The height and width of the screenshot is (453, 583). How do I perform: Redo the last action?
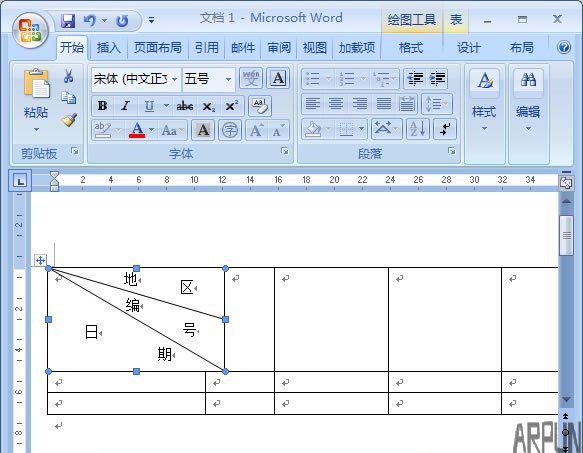click(x=122, y=21)
